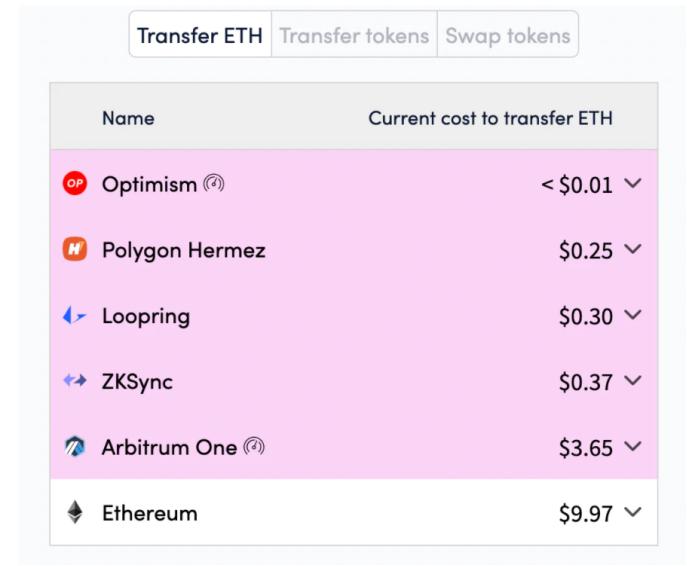Expand the ZKSync $0.37 chevron
This screenshot has height=566, width=687.
click(x=631, y=382)
